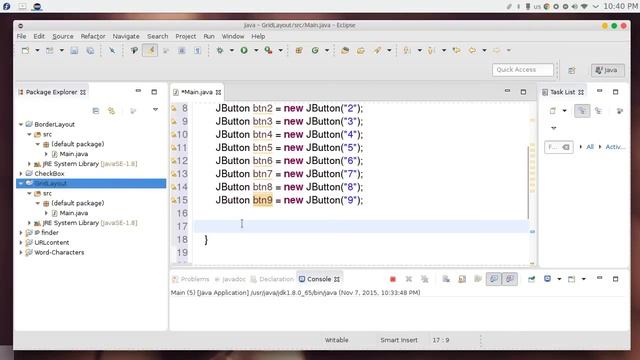
Task: Toggle Show Console on Standard Out
Action: pyautogui.click(x=494, y=279)
